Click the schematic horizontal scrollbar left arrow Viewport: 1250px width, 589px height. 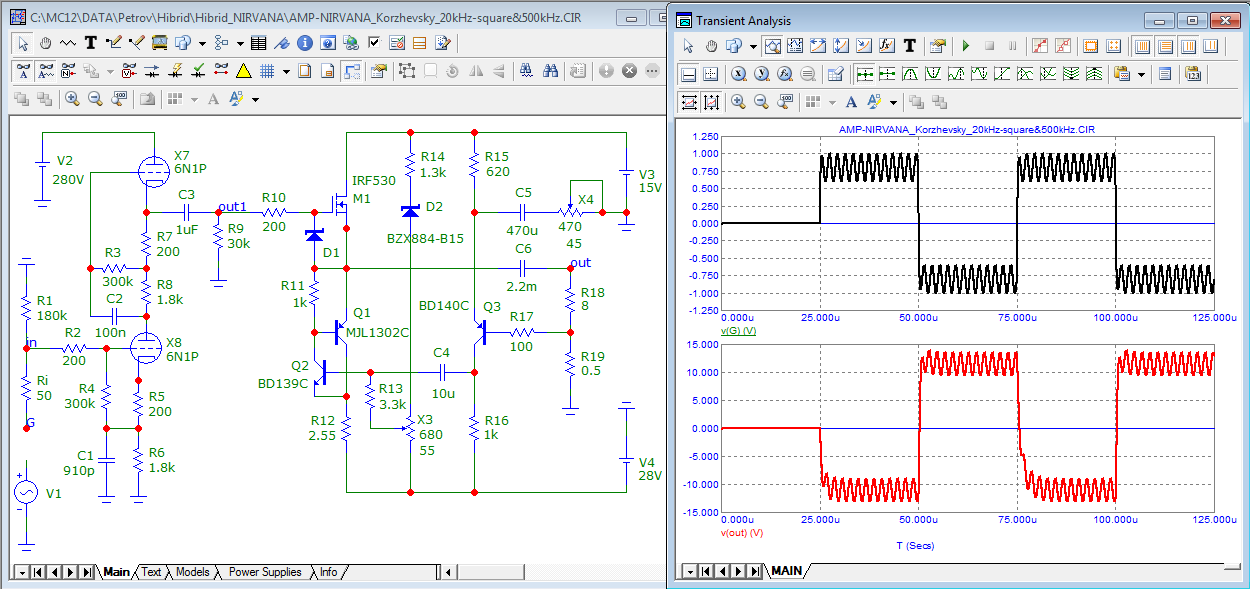coord(449,572)
